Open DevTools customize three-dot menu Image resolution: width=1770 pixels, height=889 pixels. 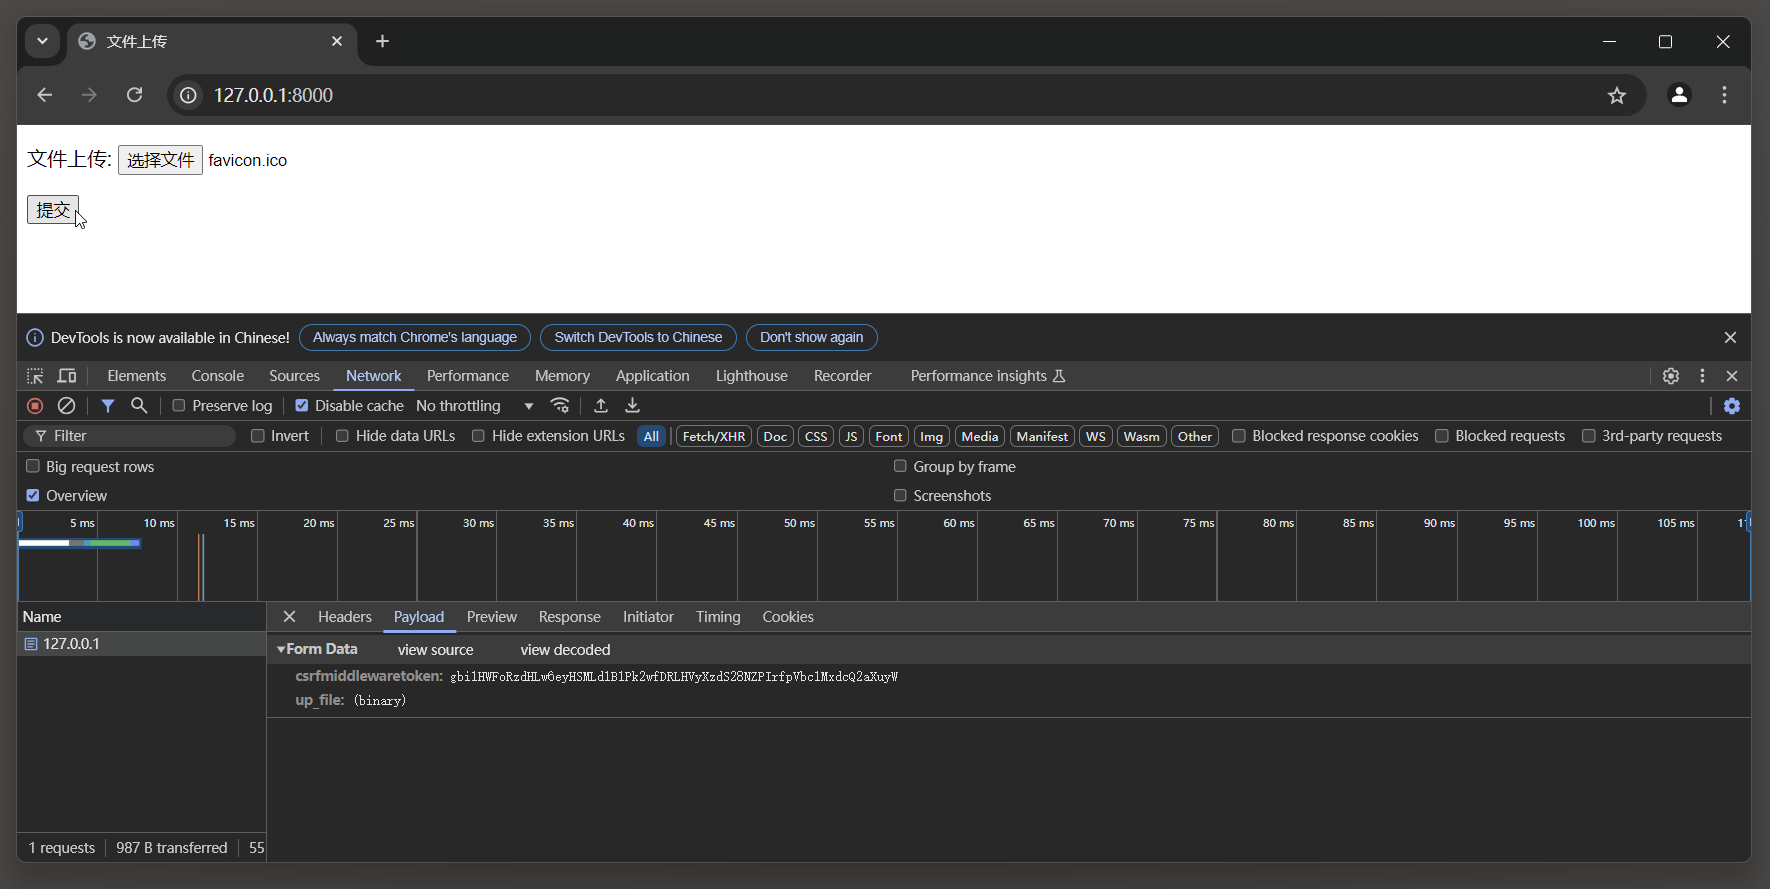tap(1702, 376)
